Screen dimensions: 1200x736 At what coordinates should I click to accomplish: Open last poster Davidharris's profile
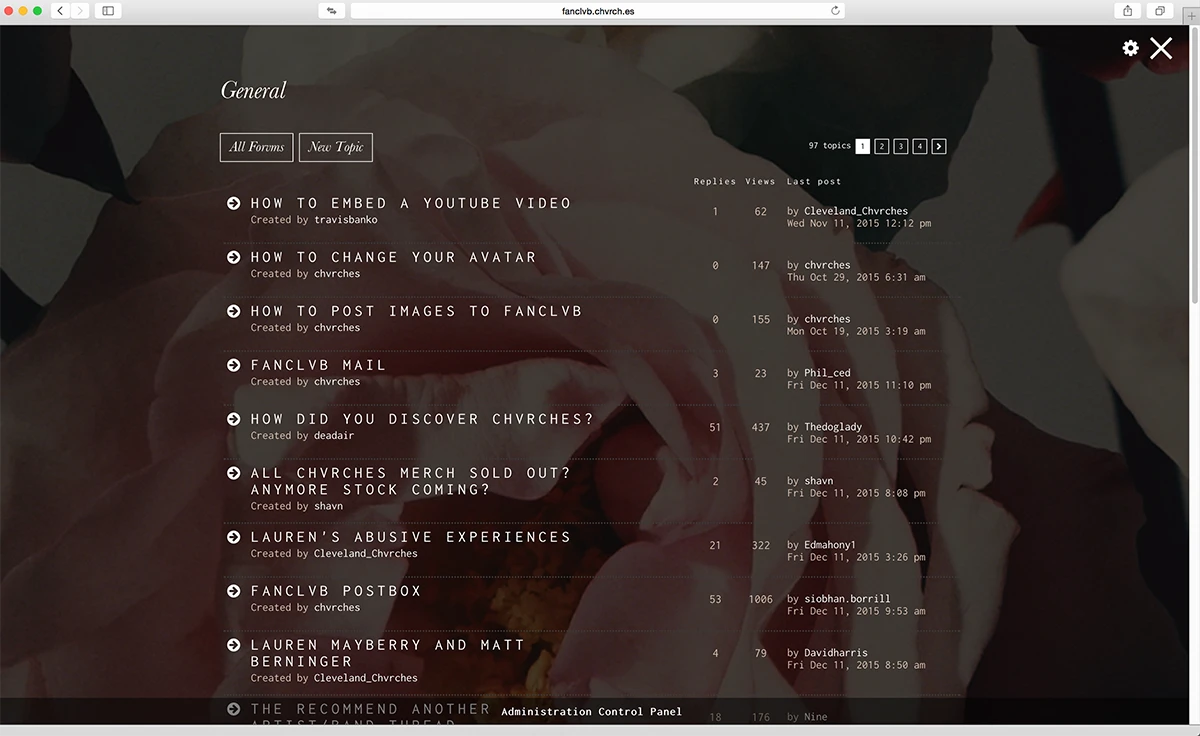tap(836, 653)
